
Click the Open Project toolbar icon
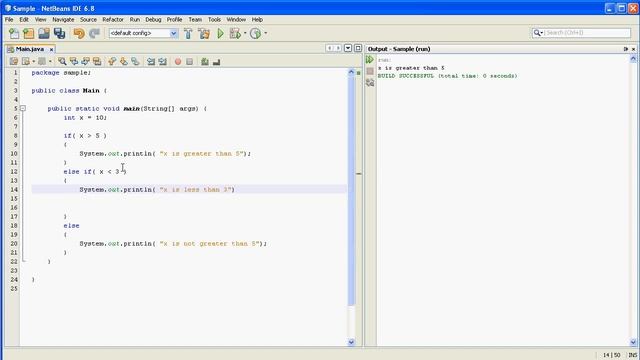tap(44, 33)
